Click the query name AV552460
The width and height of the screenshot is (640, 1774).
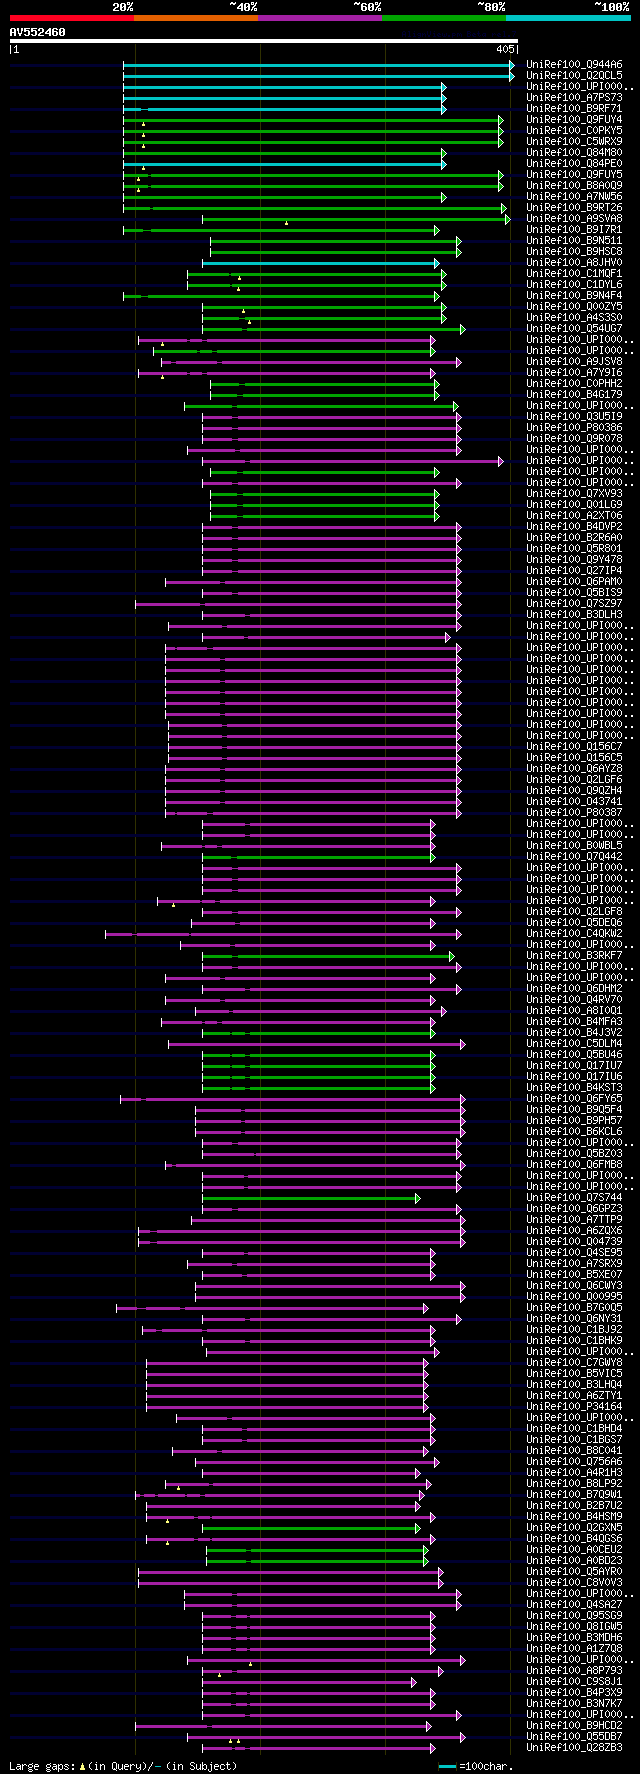(x=38, y=32)
